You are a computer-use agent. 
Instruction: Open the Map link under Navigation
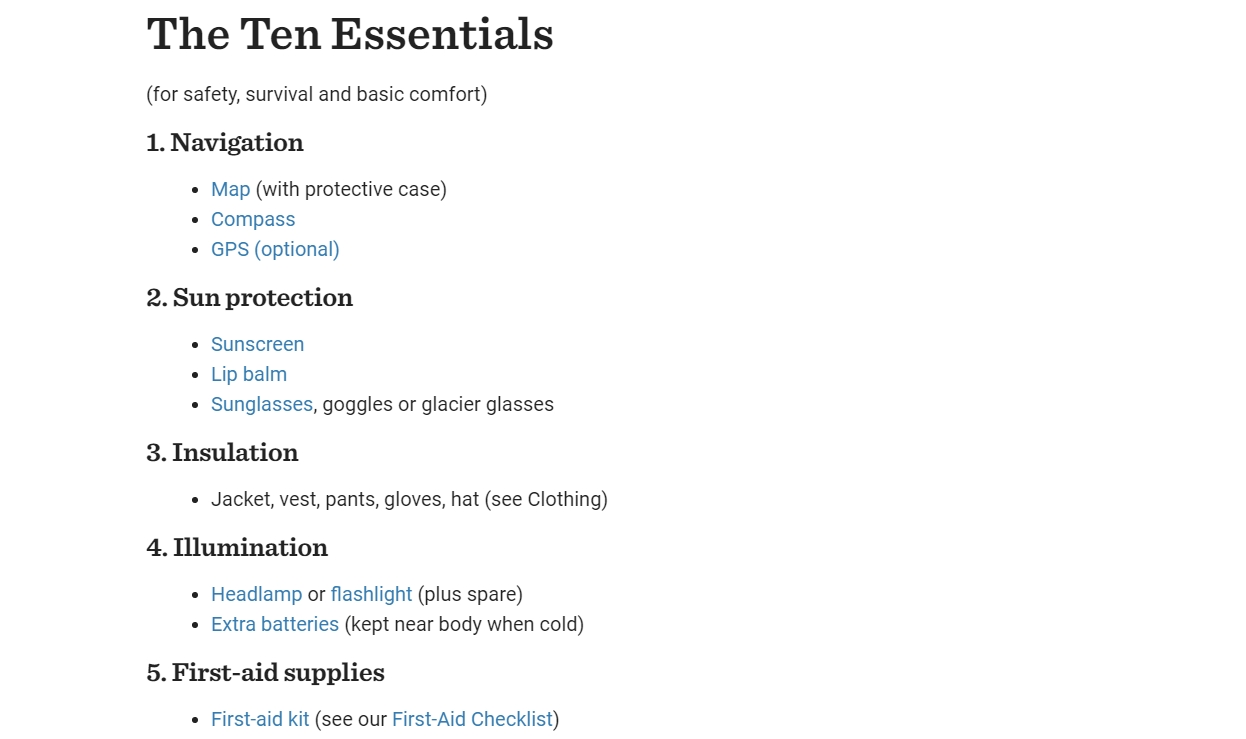230,189
